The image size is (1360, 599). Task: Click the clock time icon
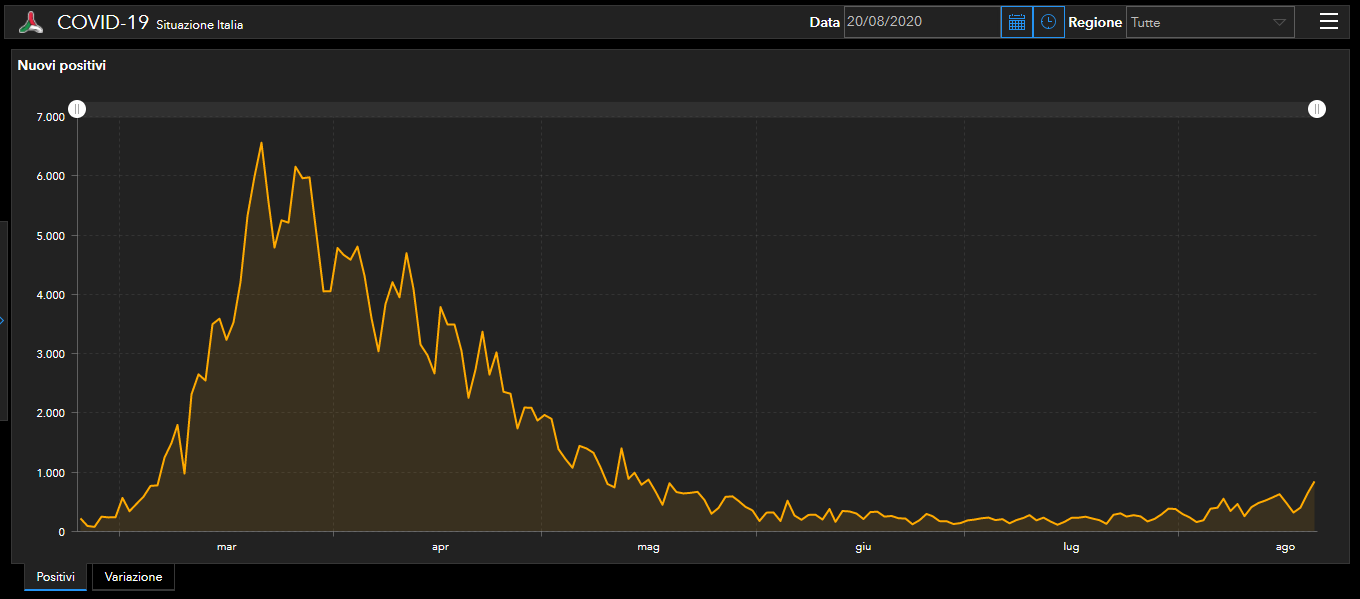tap(1048, 22)
